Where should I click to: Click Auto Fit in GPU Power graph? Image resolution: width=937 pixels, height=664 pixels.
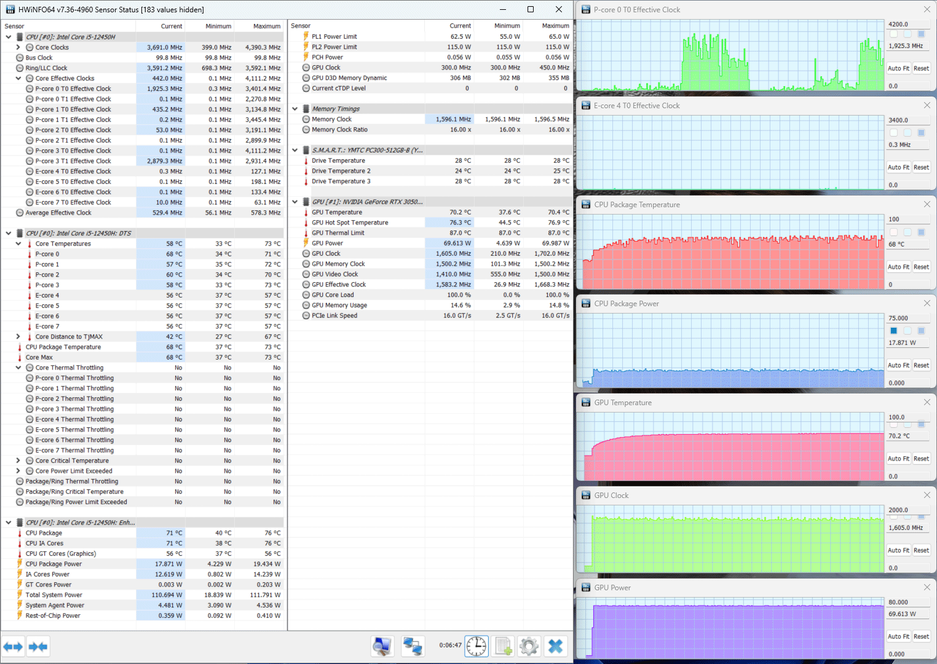[x=898, y=637]
